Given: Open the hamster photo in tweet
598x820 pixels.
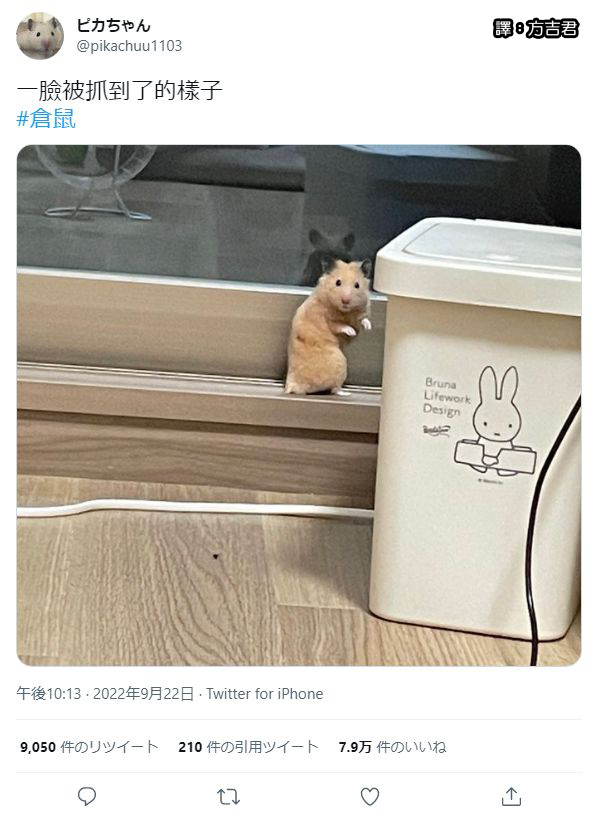Looking at the screenshot, I should coord(299,405).
